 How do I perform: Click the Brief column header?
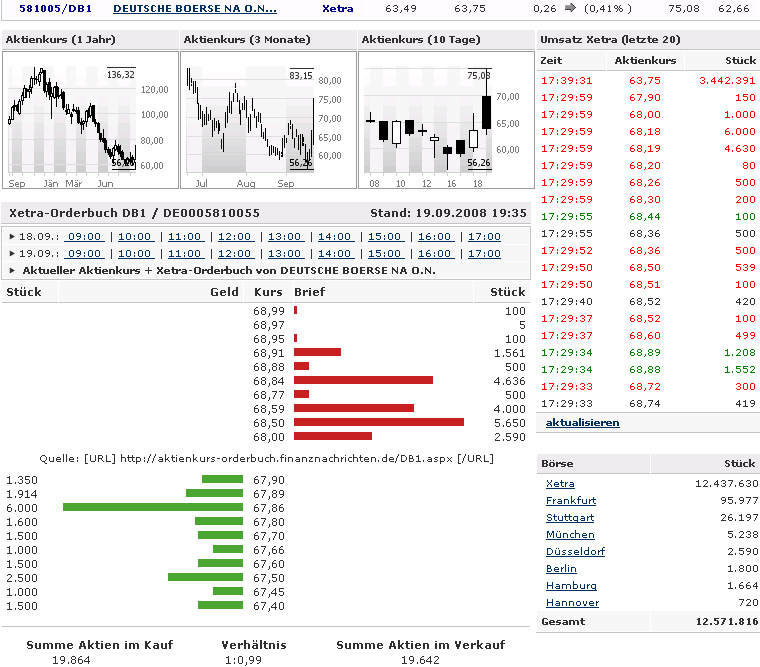click(x=309, y=292)
